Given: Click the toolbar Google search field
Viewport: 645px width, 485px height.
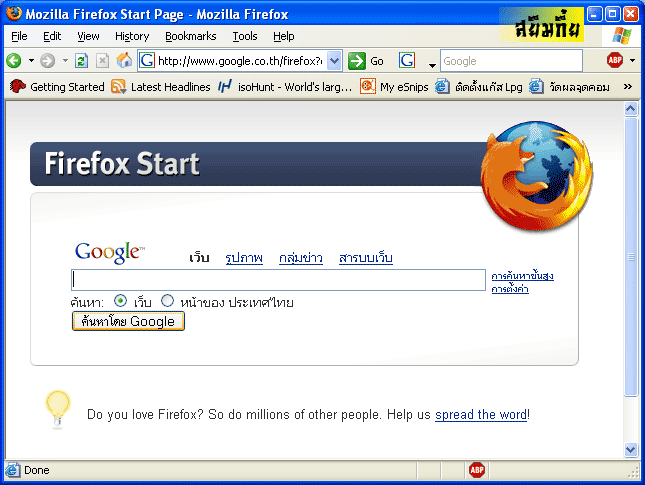Looking at the screenshot, I should [511, 61].
